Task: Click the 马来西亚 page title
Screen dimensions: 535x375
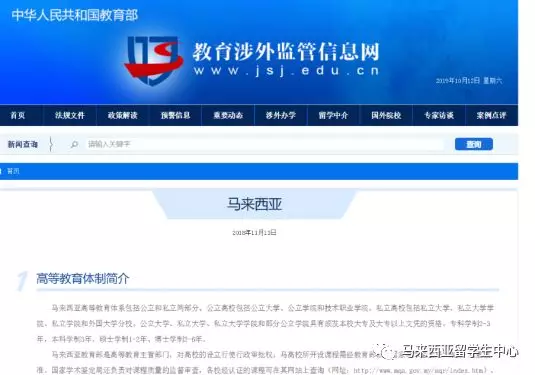Action: tap(255, 204)
